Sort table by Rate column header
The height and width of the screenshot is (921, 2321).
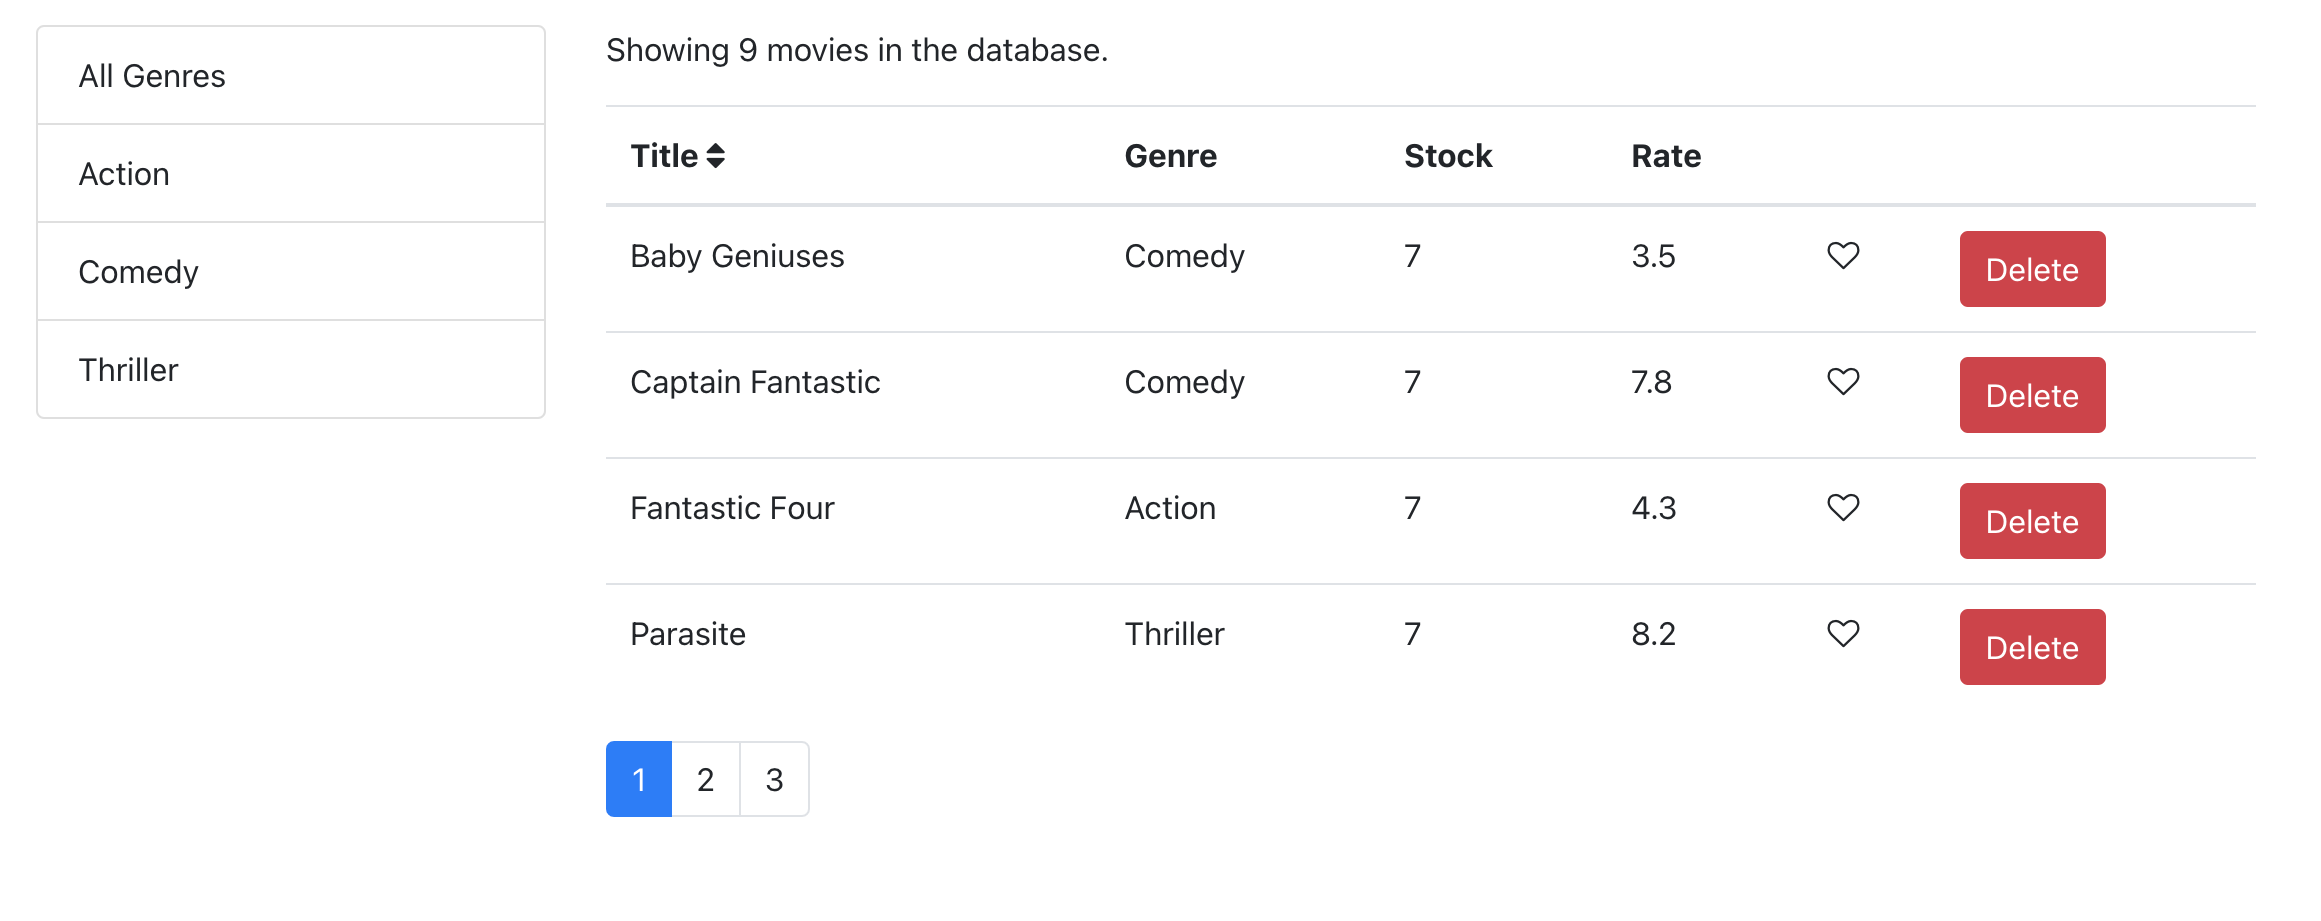[1665, 156]
